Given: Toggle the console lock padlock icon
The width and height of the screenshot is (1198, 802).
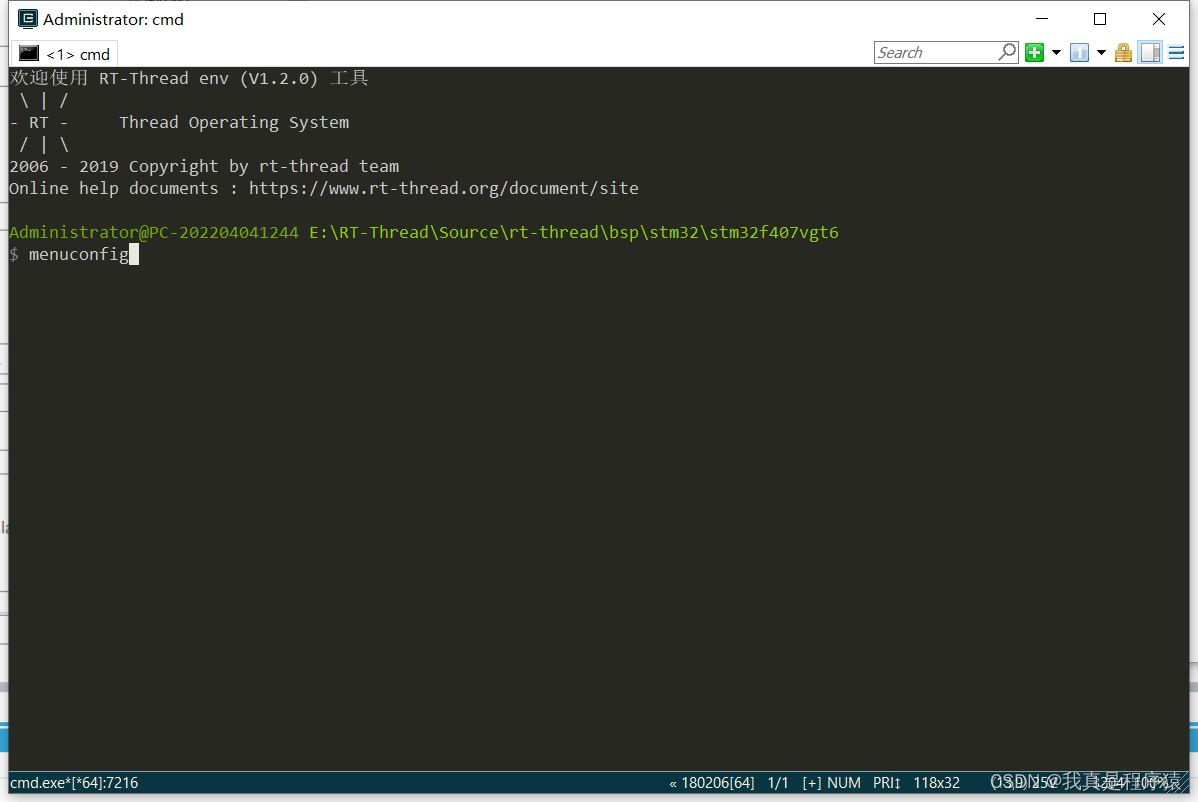Looking at the screenshot, I should tap(1123, 53).
